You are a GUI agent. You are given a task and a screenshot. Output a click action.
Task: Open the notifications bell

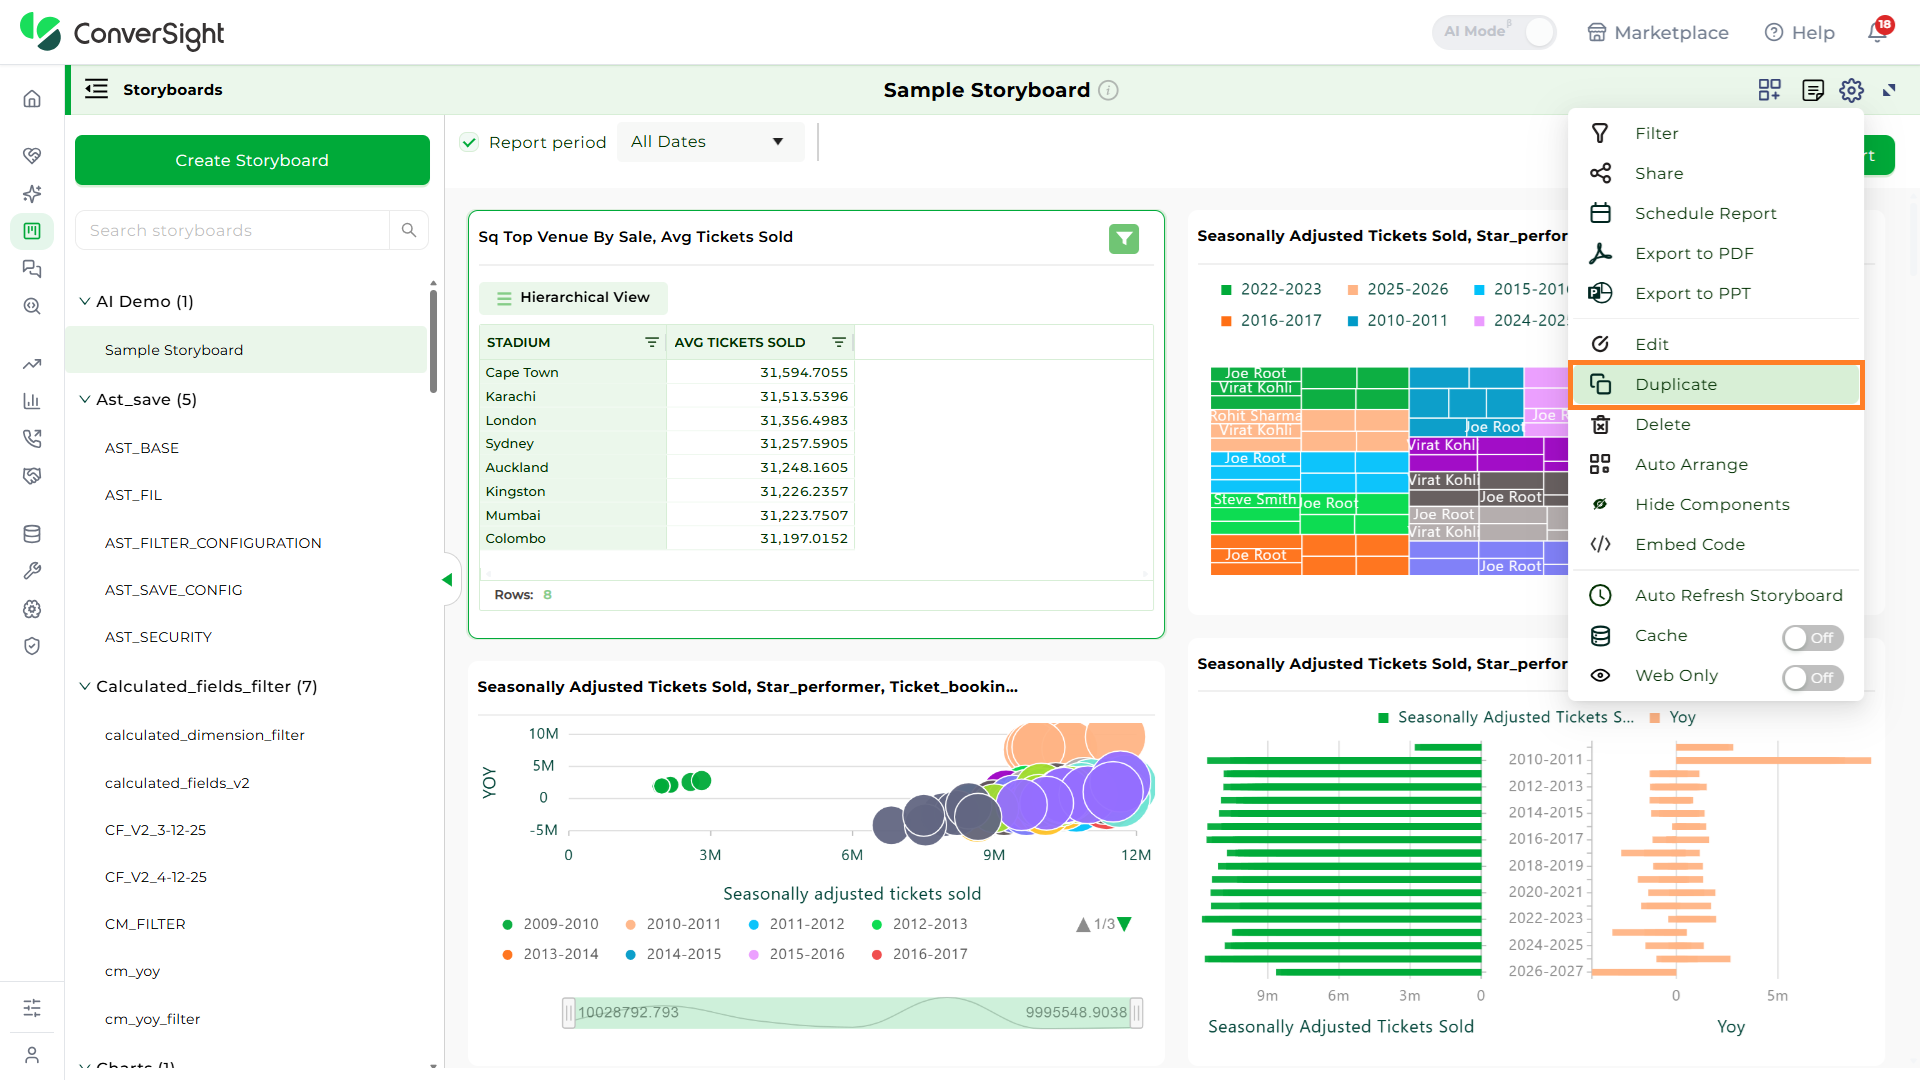(1878, 31)
